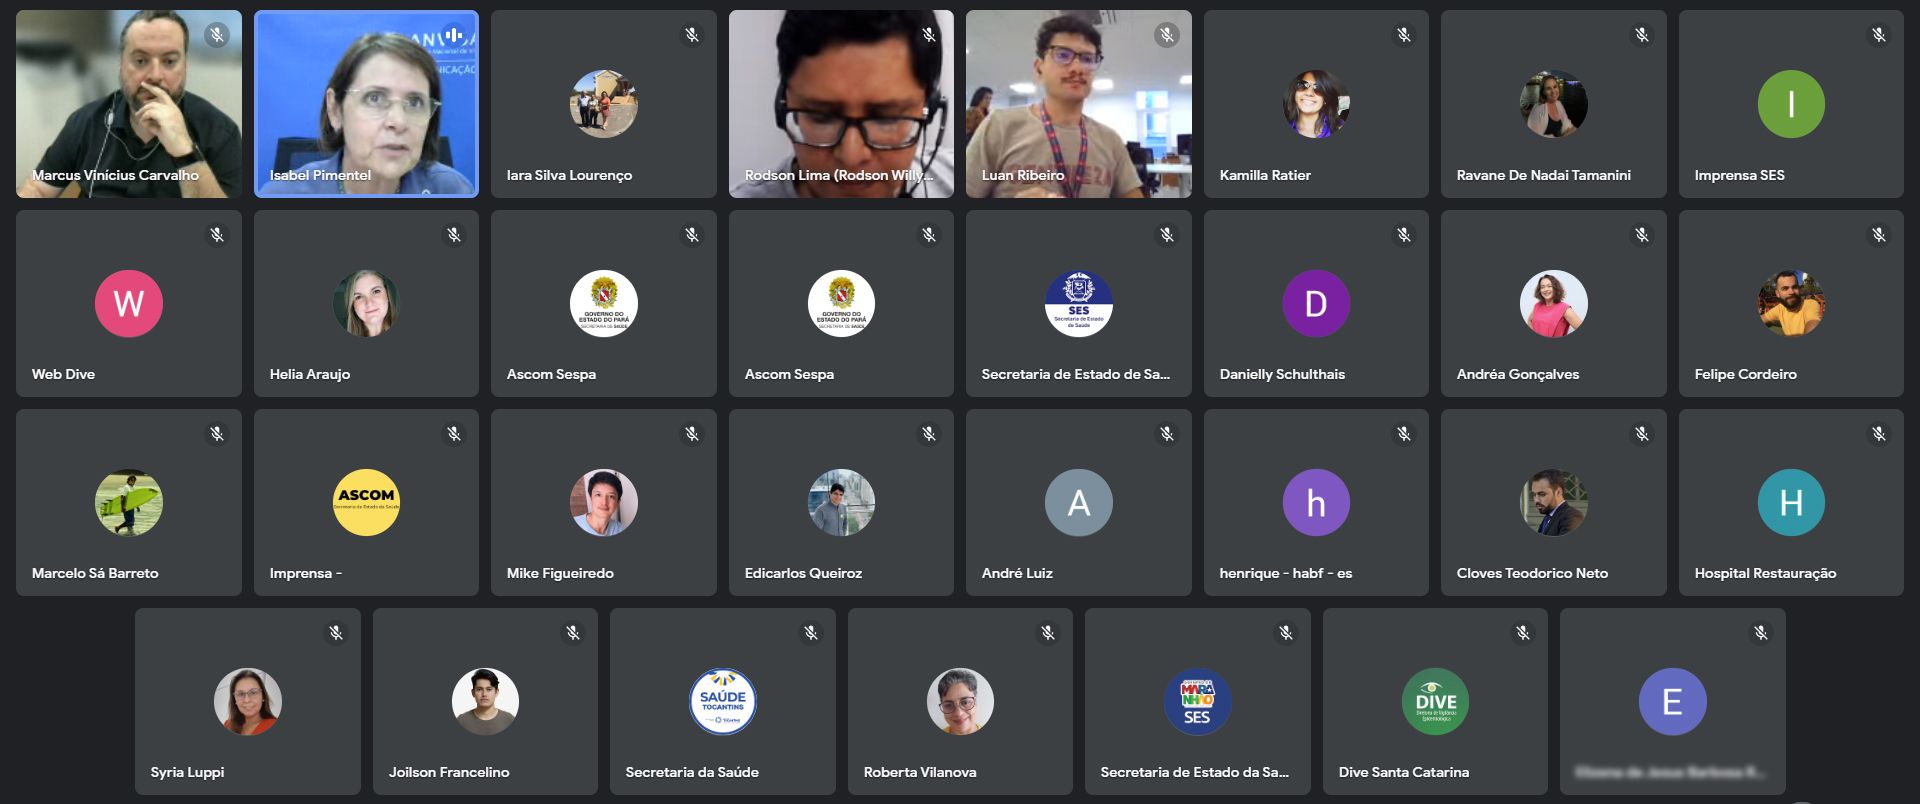This screenshot has height=804, width=1920.
Task: Select the green "I" avatar of Imprensa SES
Action: pos(1790,104)
